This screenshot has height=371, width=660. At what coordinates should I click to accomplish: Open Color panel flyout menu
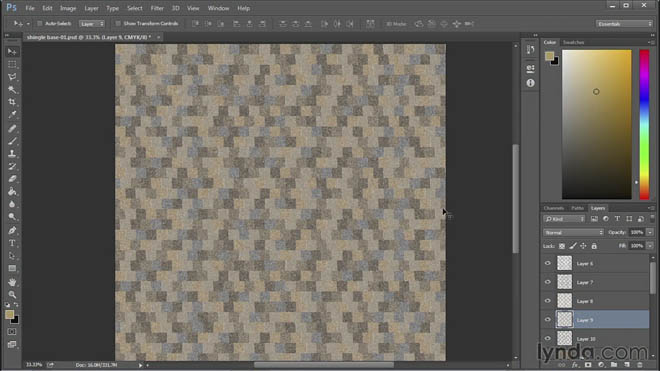coord(651,43)
